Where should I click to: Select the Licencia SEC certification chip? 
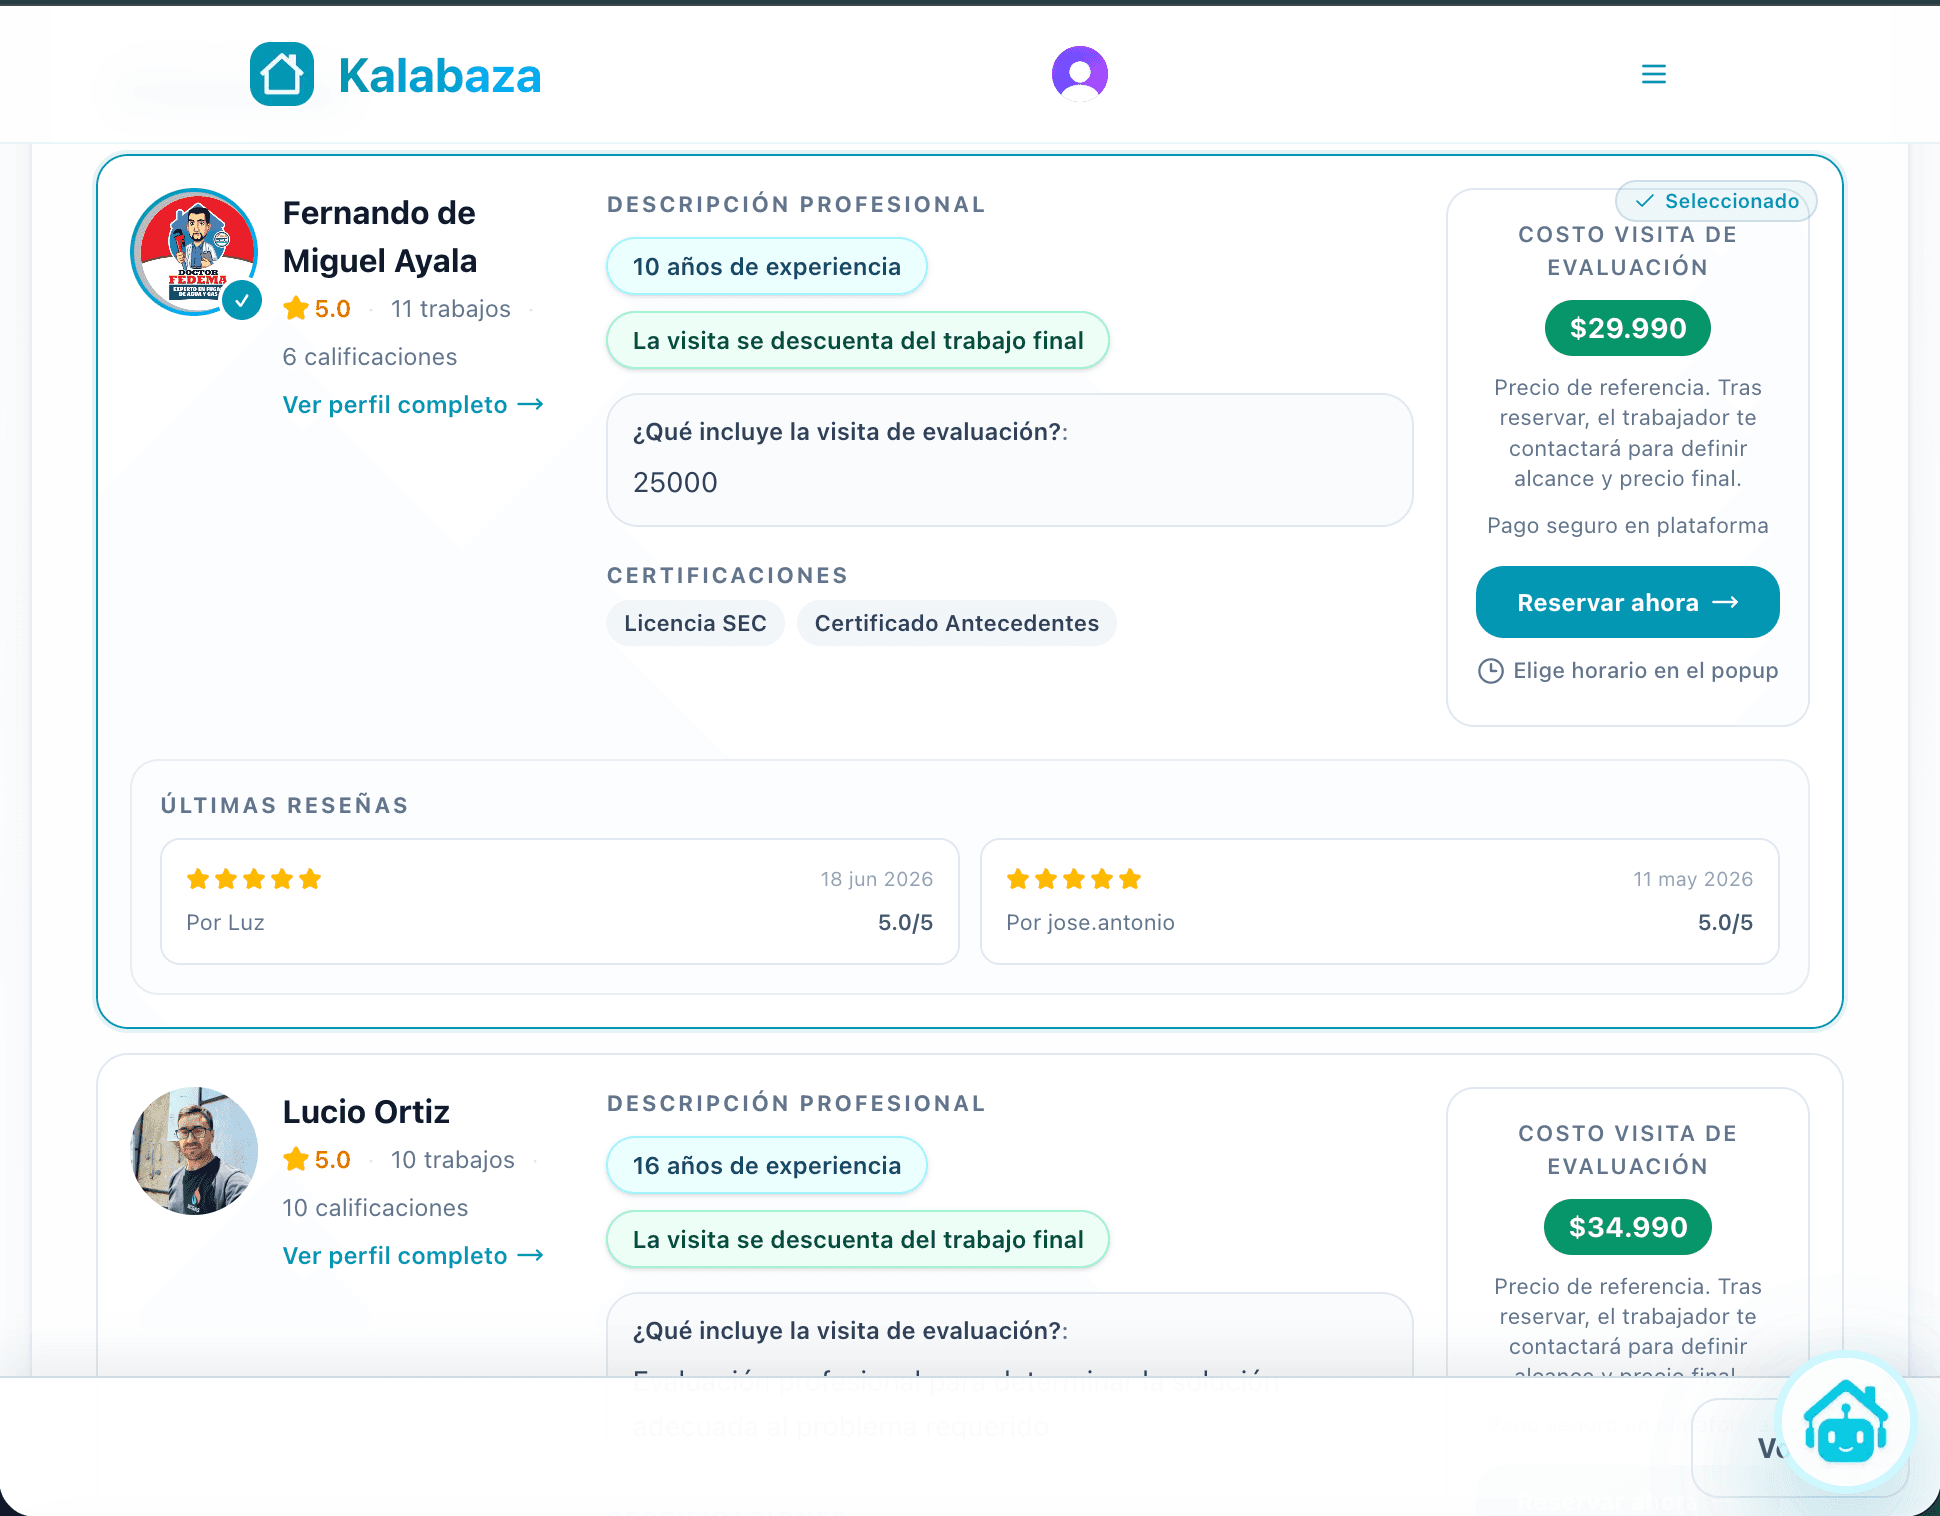[x=695, y=623]
